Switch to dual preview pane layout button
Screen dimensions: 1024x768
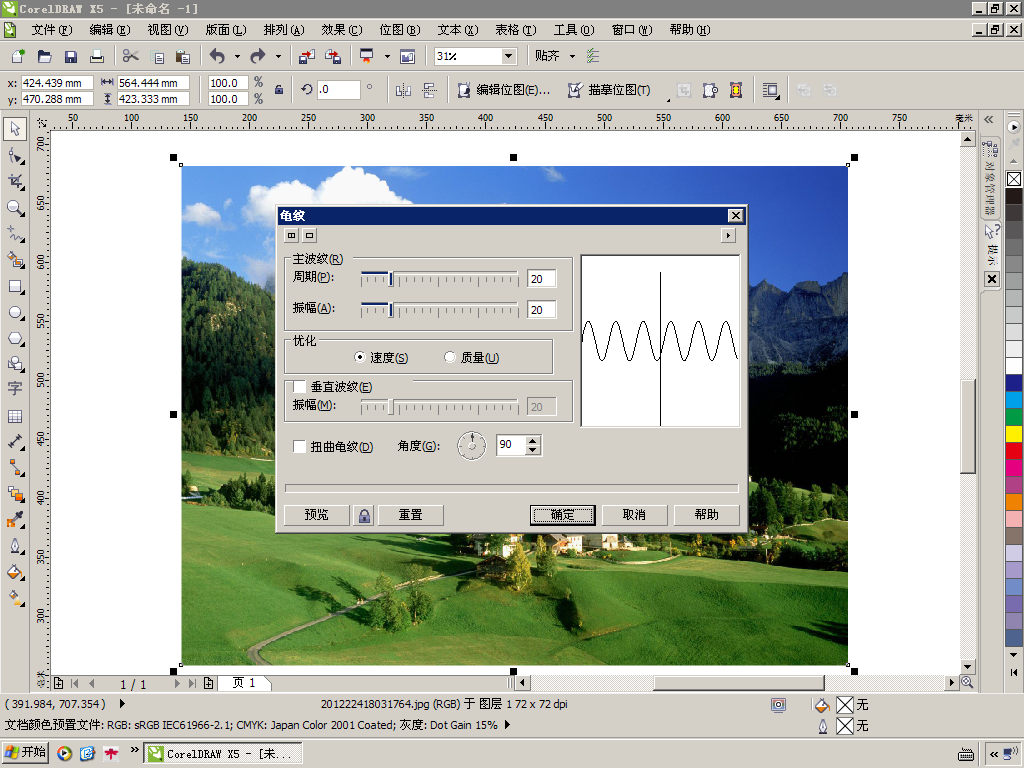291,235
